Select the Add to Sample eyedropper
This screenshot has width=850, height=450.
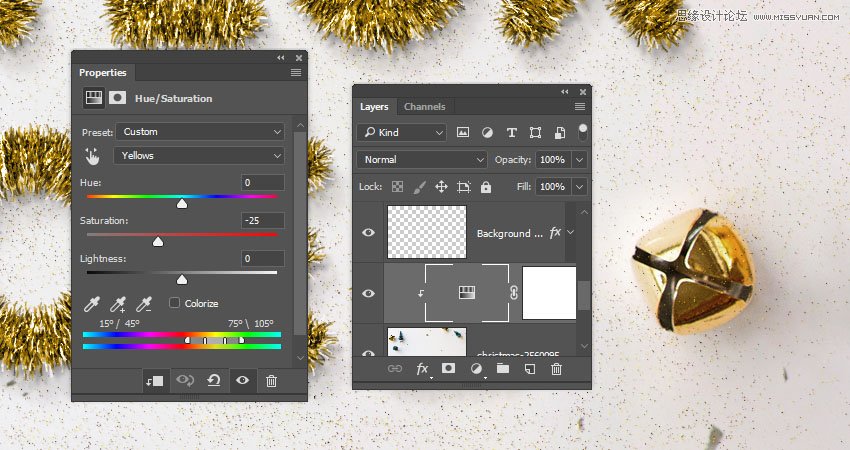118,304
